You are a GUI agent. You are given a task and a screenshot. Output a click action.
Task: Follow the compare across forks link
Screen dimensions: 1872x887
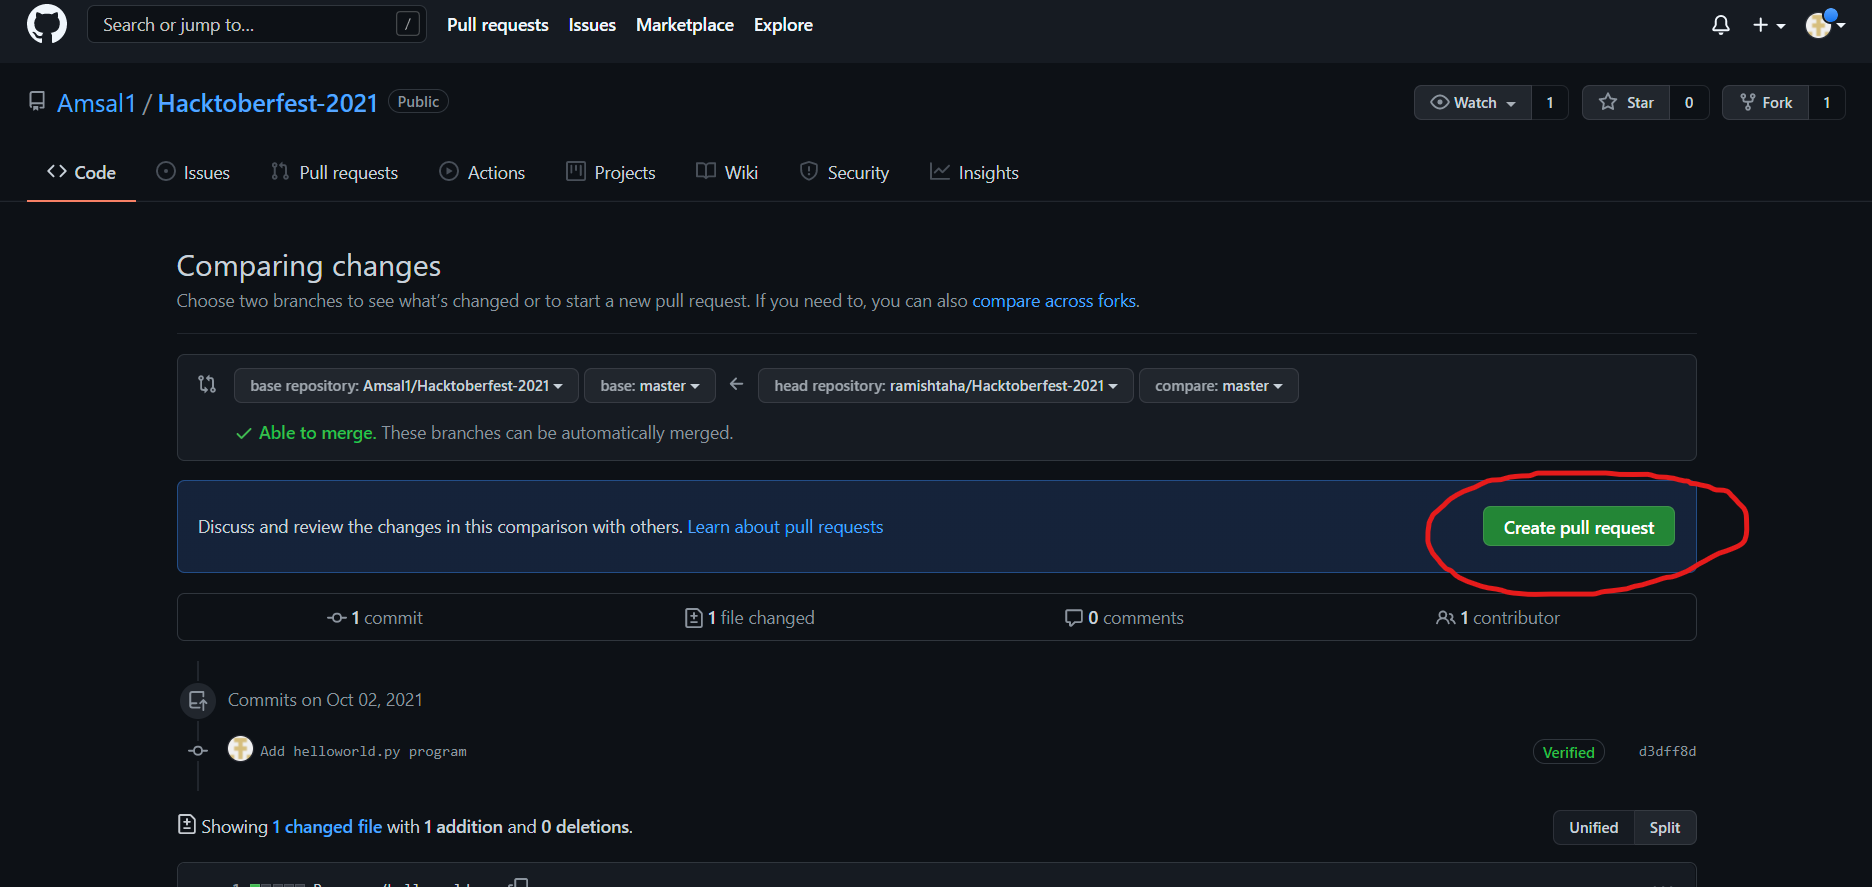(1054, 301)
